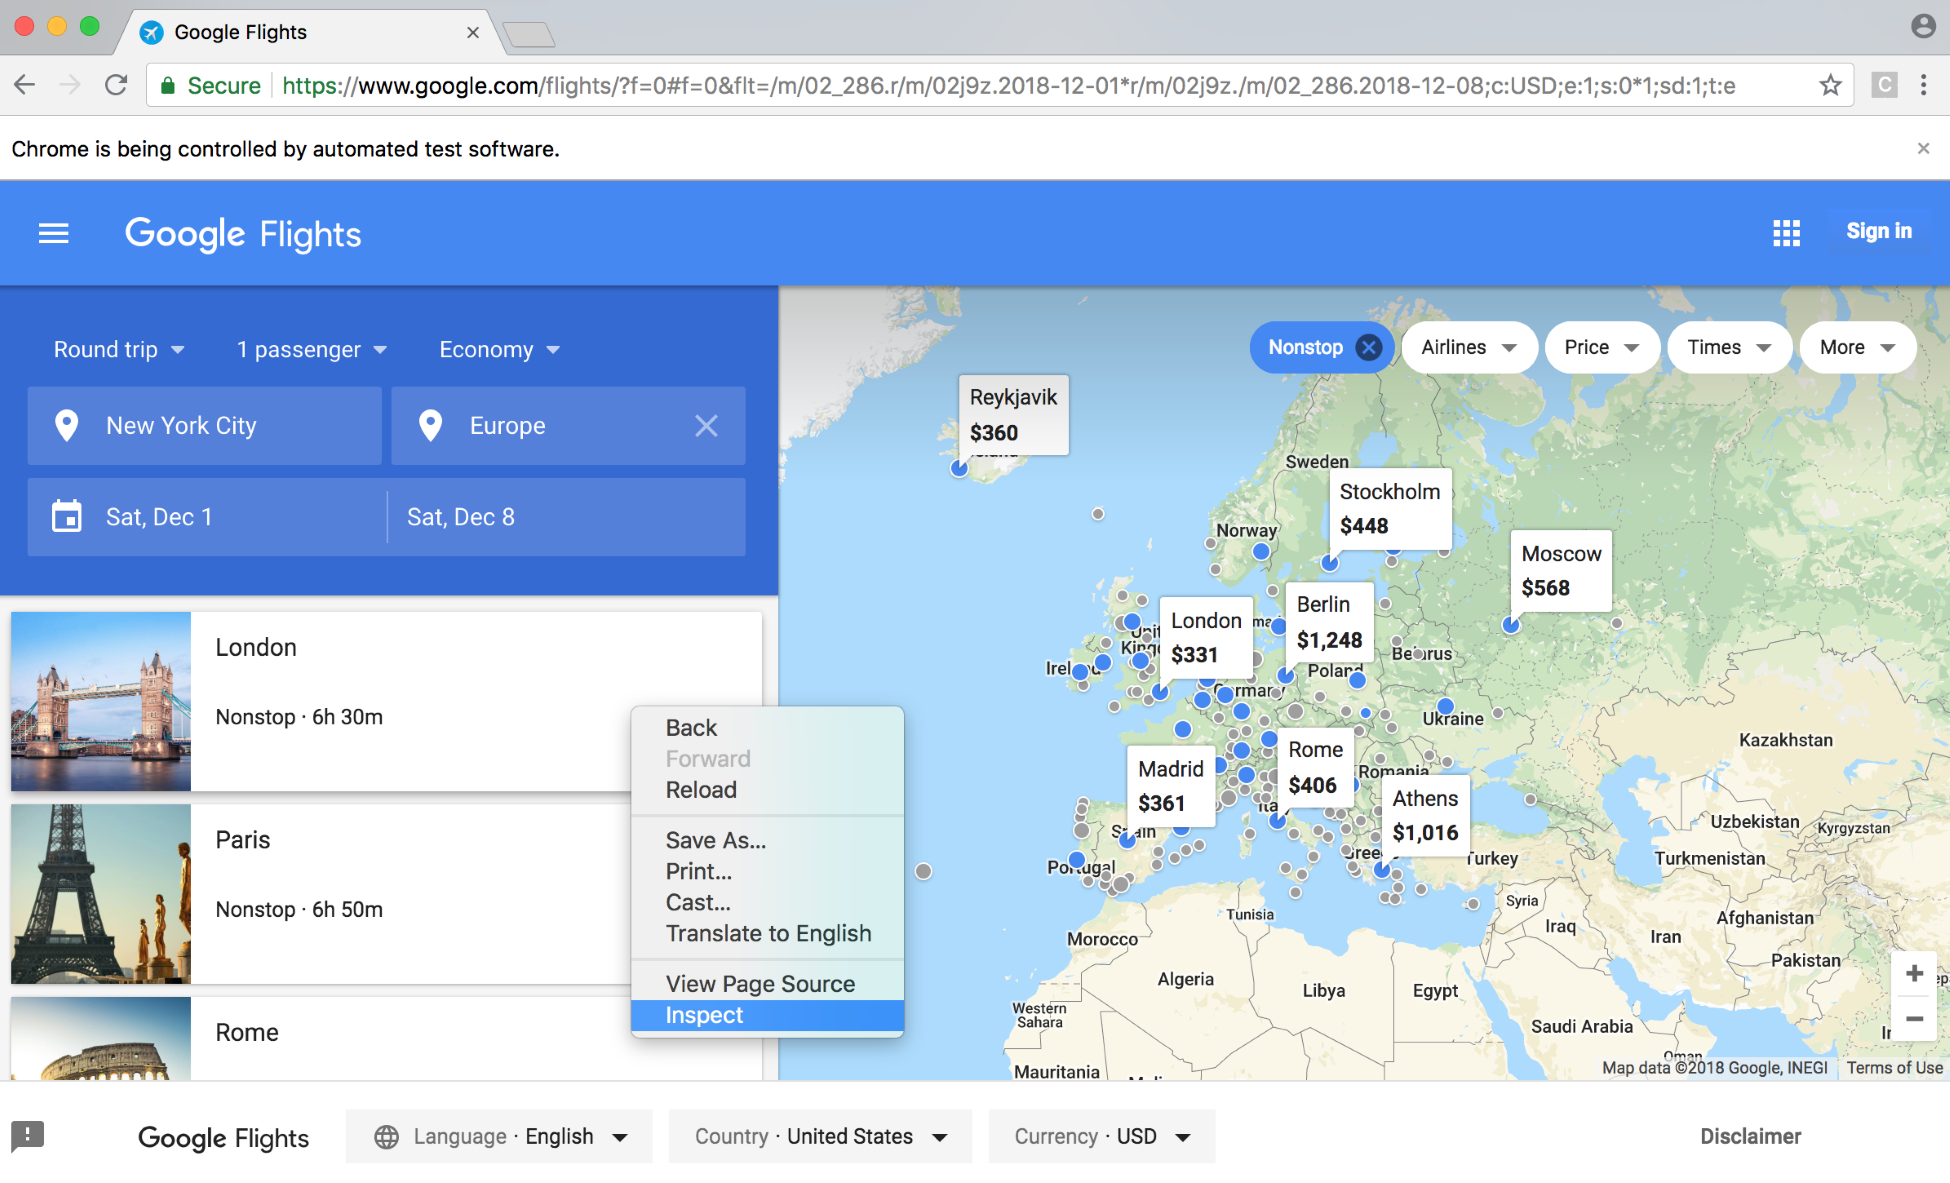
Task: Select Inspect in the context menu
Action: [x=767, y=1016]
